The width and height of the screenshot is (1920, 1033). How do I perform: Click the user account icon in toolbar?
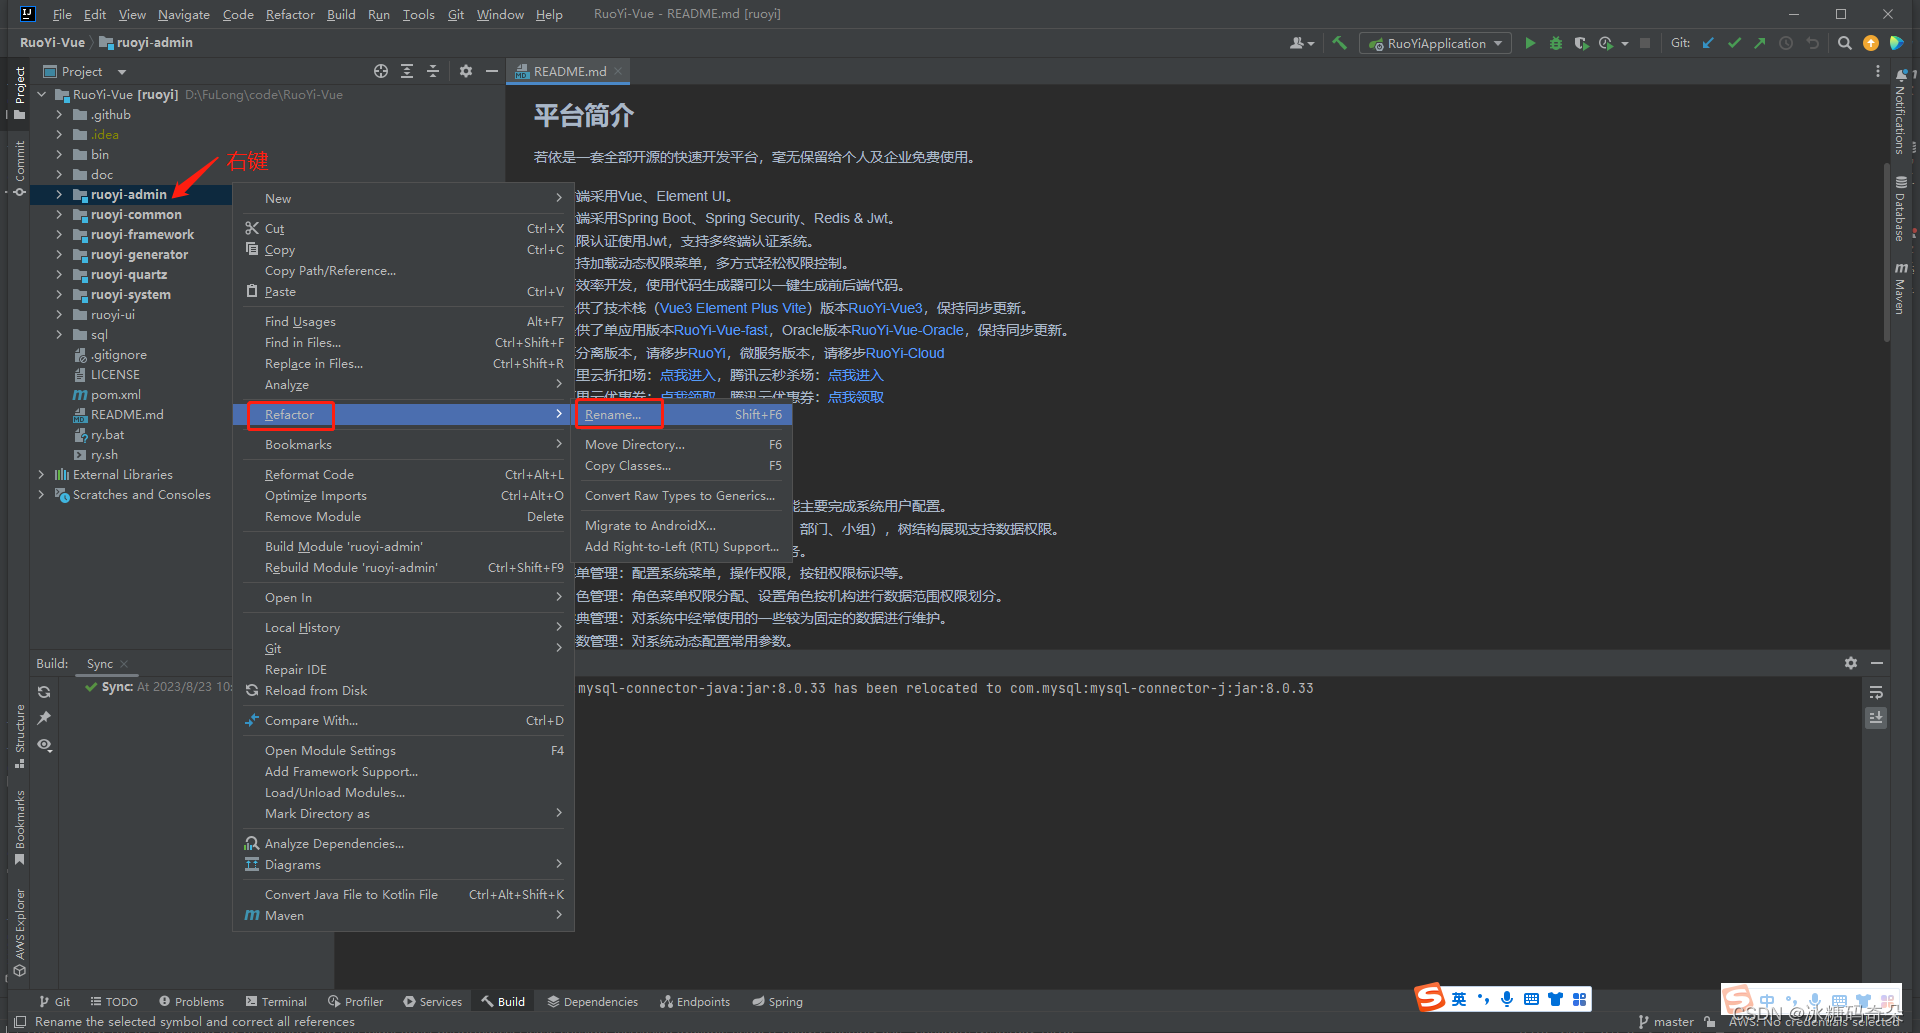point(1301,43)
